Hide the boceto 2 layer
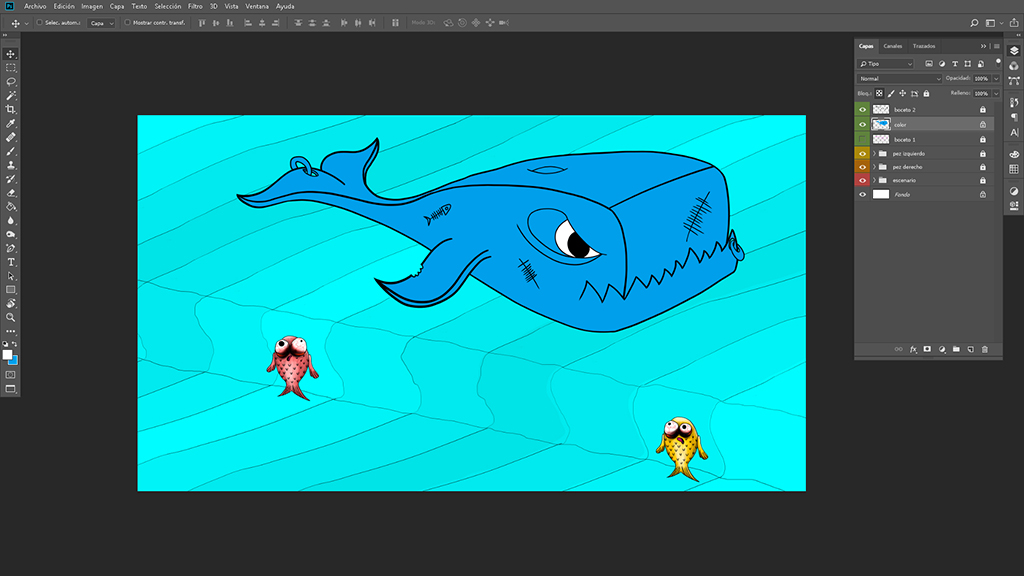 coord(863,109)
